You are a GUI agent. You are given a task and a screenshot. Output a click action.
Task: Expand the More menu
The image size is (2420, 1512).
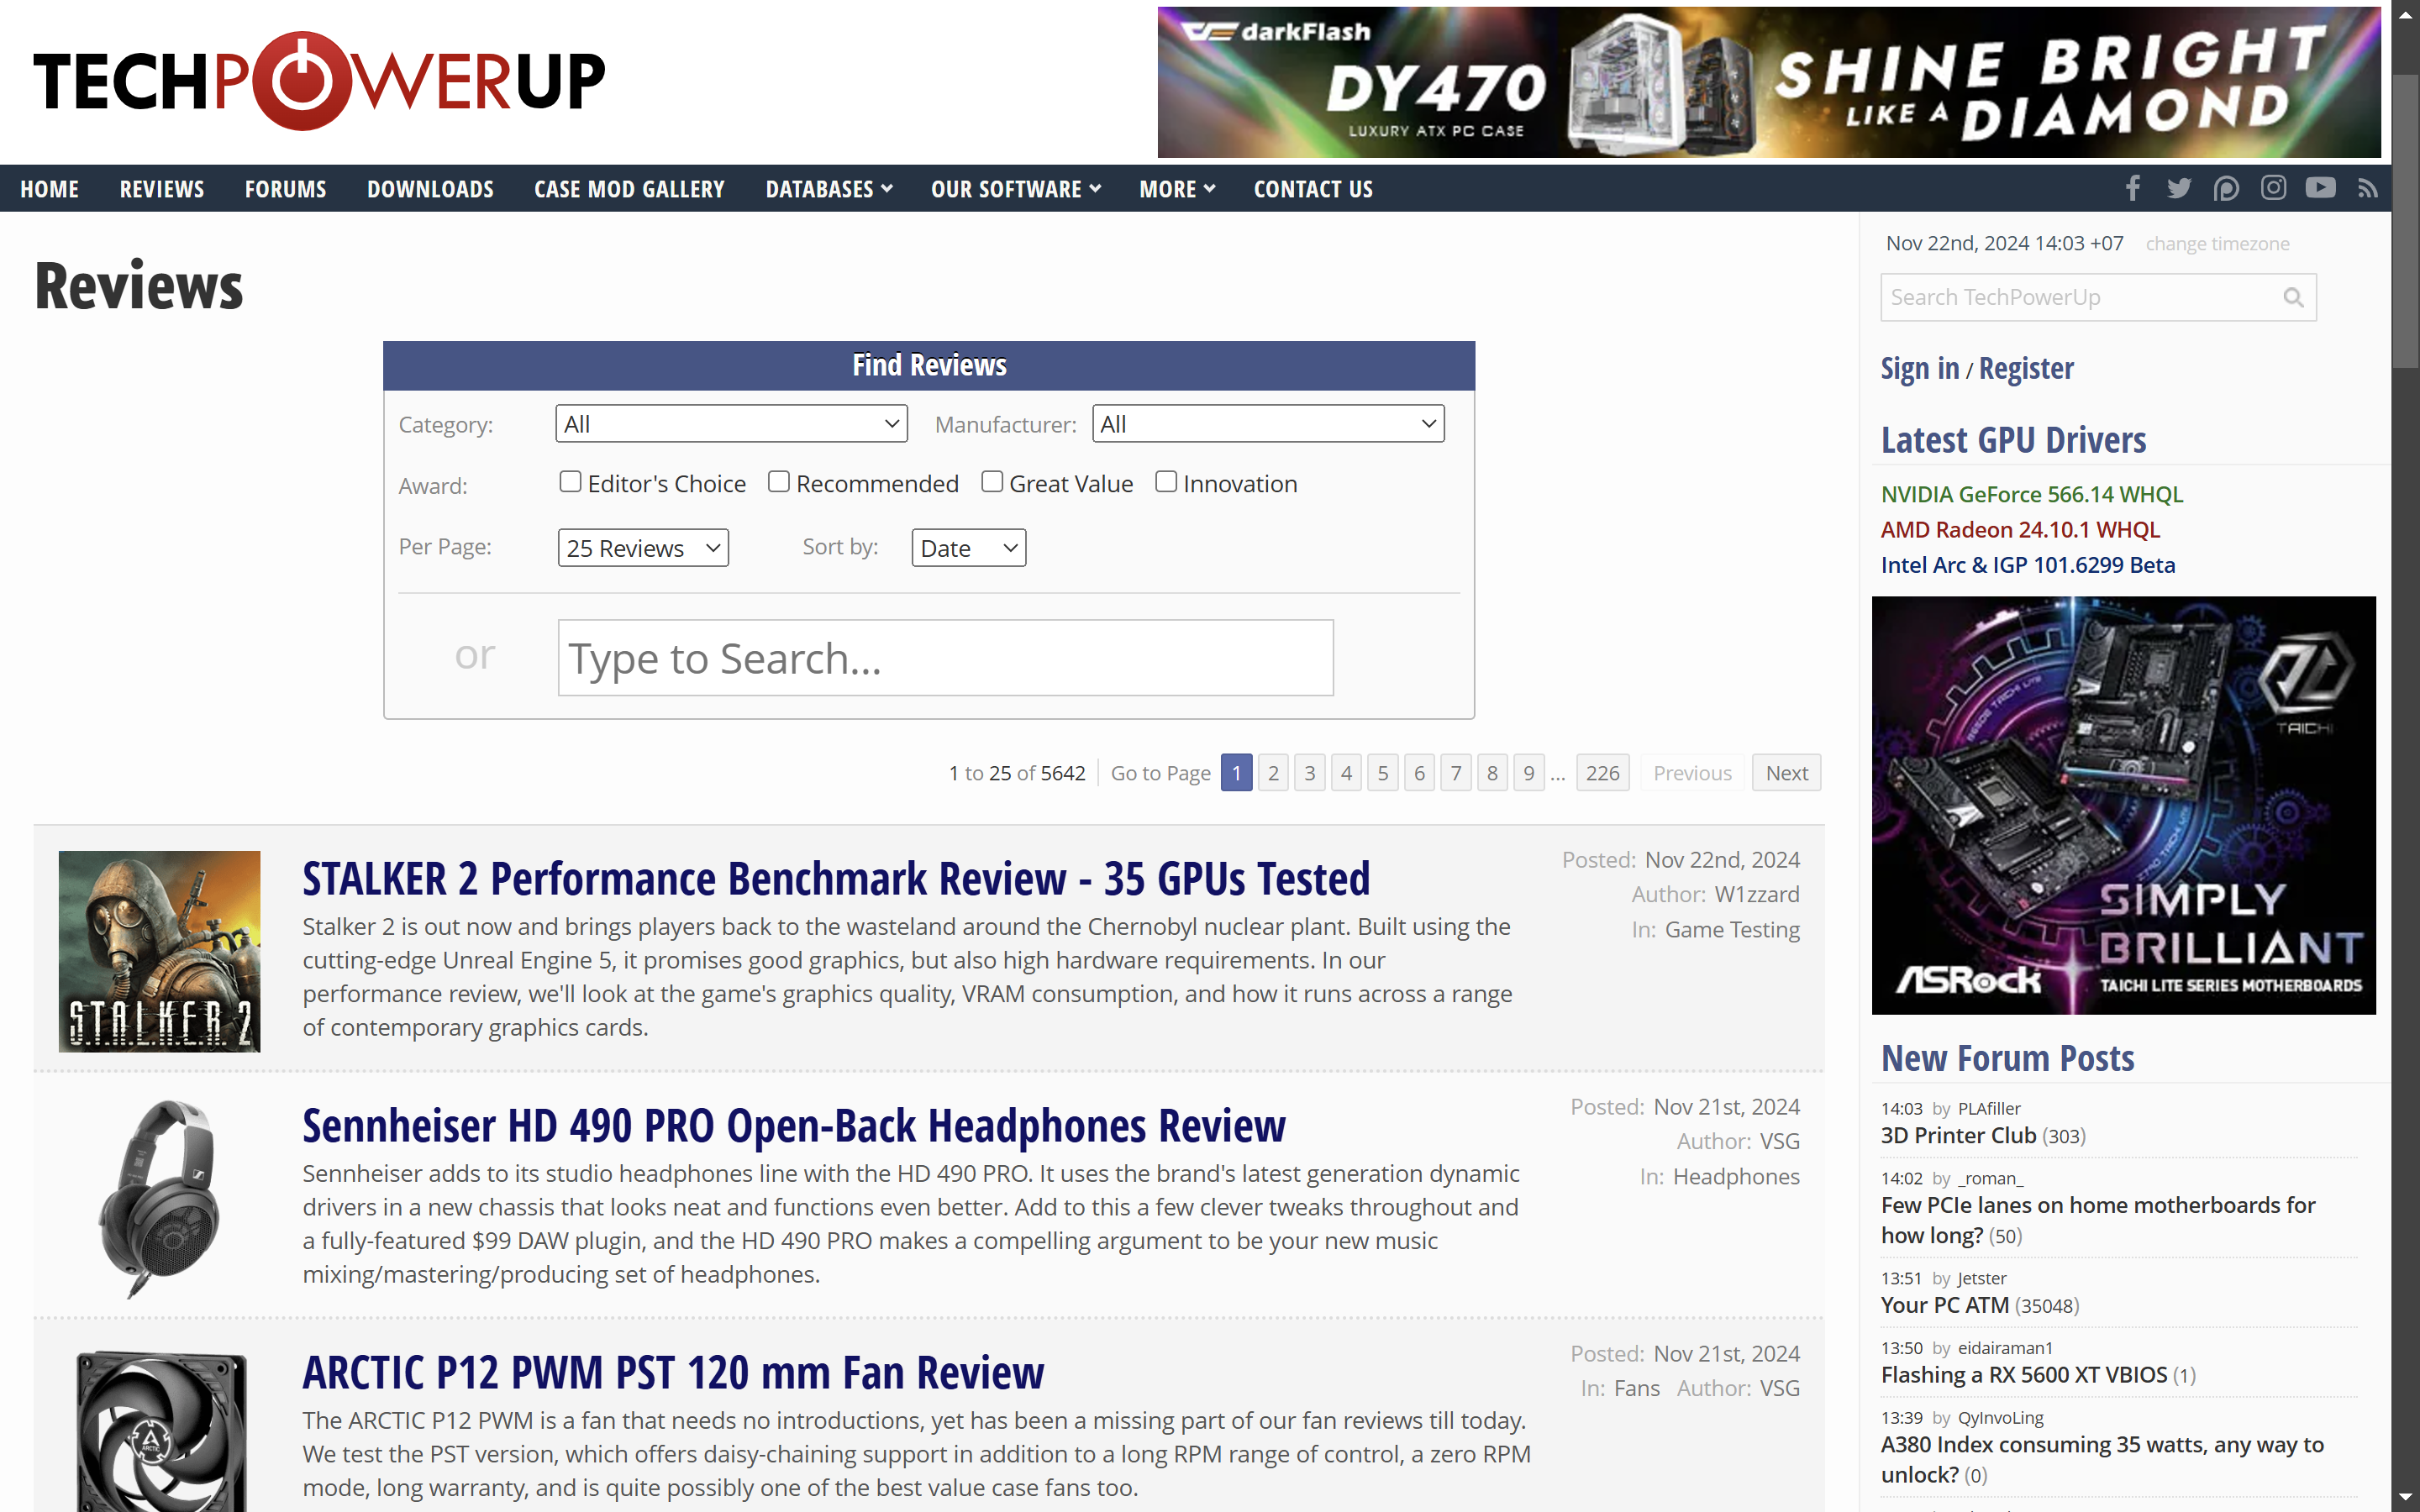(1177, 189)
